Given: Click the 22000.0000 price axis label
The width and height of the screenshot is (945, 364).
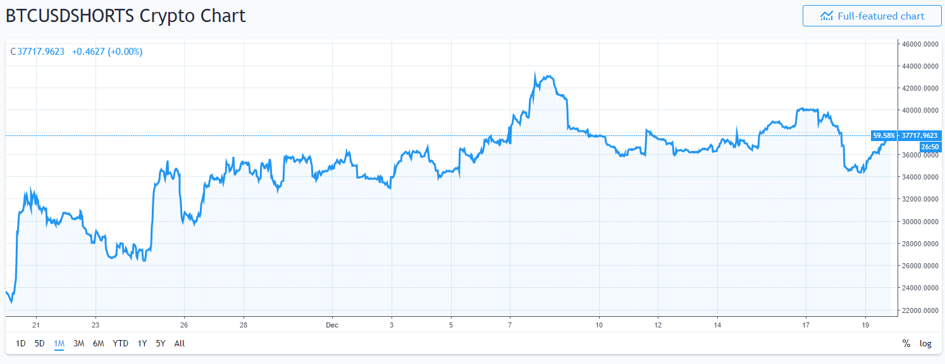Looking at the screenshot, I should point(920,310).
